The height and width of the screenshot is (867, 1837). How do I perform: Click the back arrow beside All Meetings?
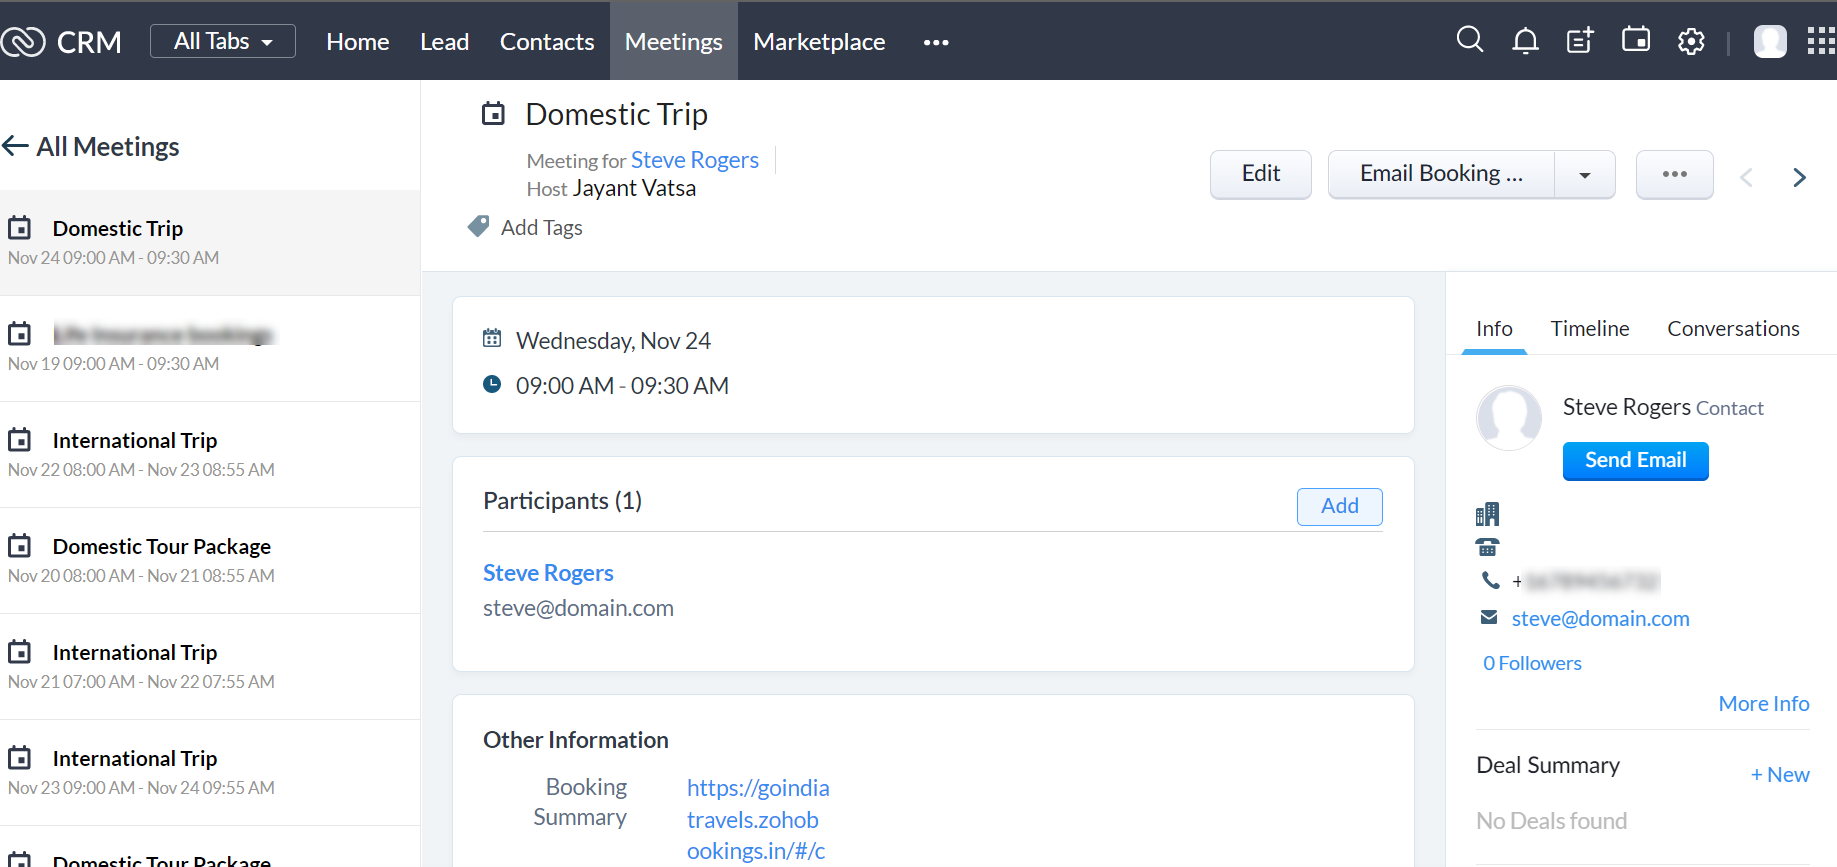click(x=16, y=146)
